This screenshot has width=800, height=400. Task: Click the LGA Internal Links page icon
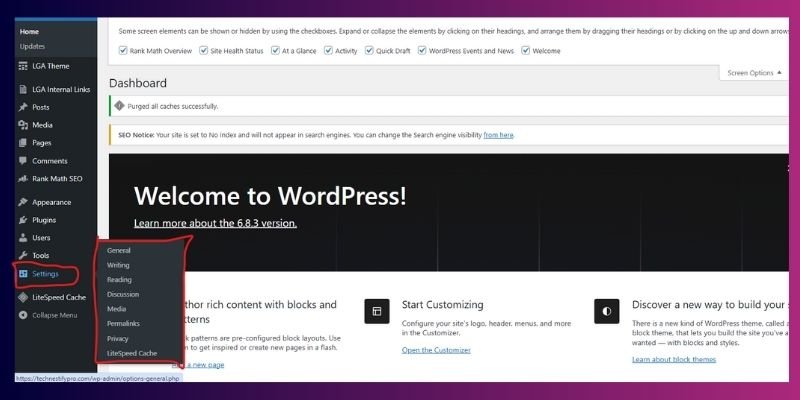22,89
